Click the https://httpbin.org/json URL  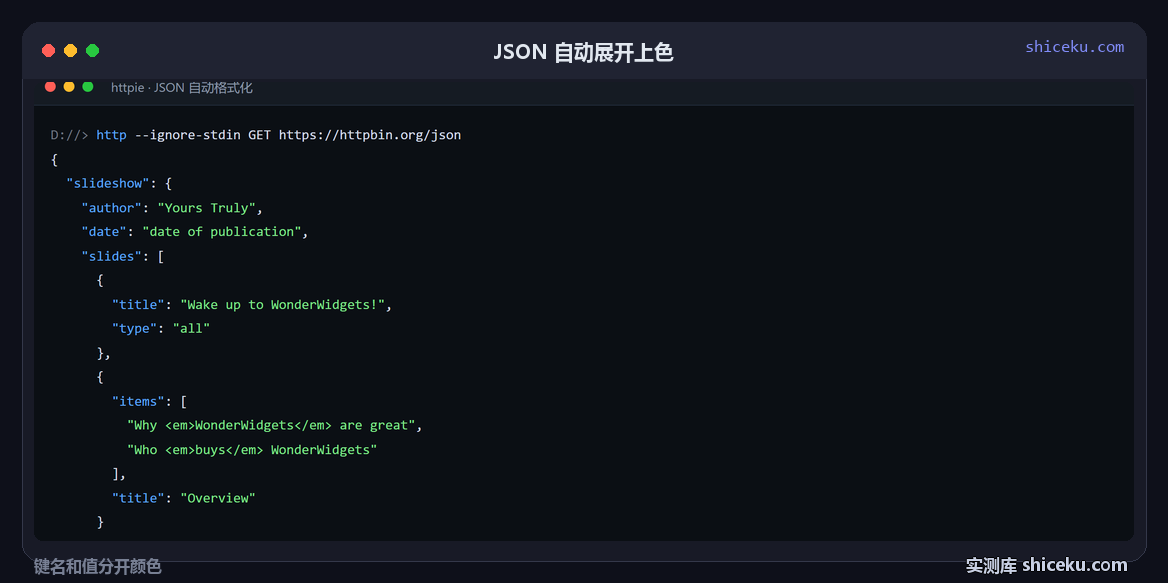point(369,136)
